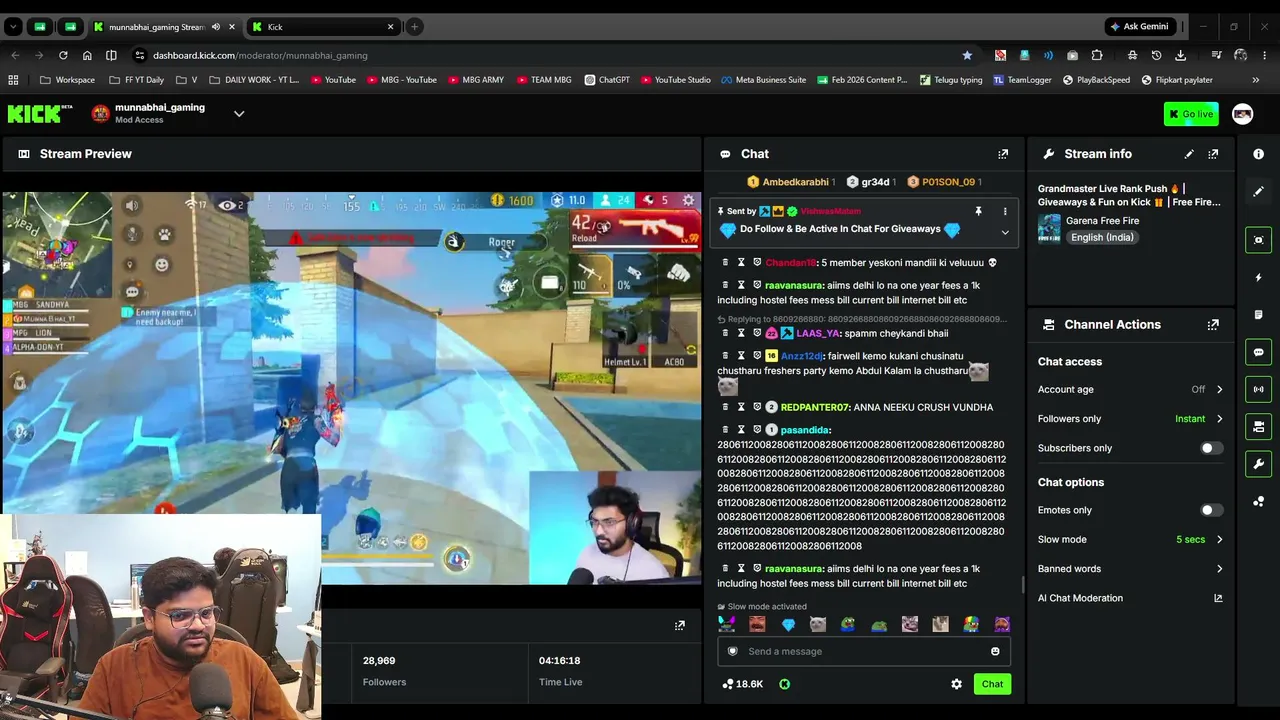Click the Kick logo in the header
Screen dimensions: 1280x720
(x=40, y=114)
